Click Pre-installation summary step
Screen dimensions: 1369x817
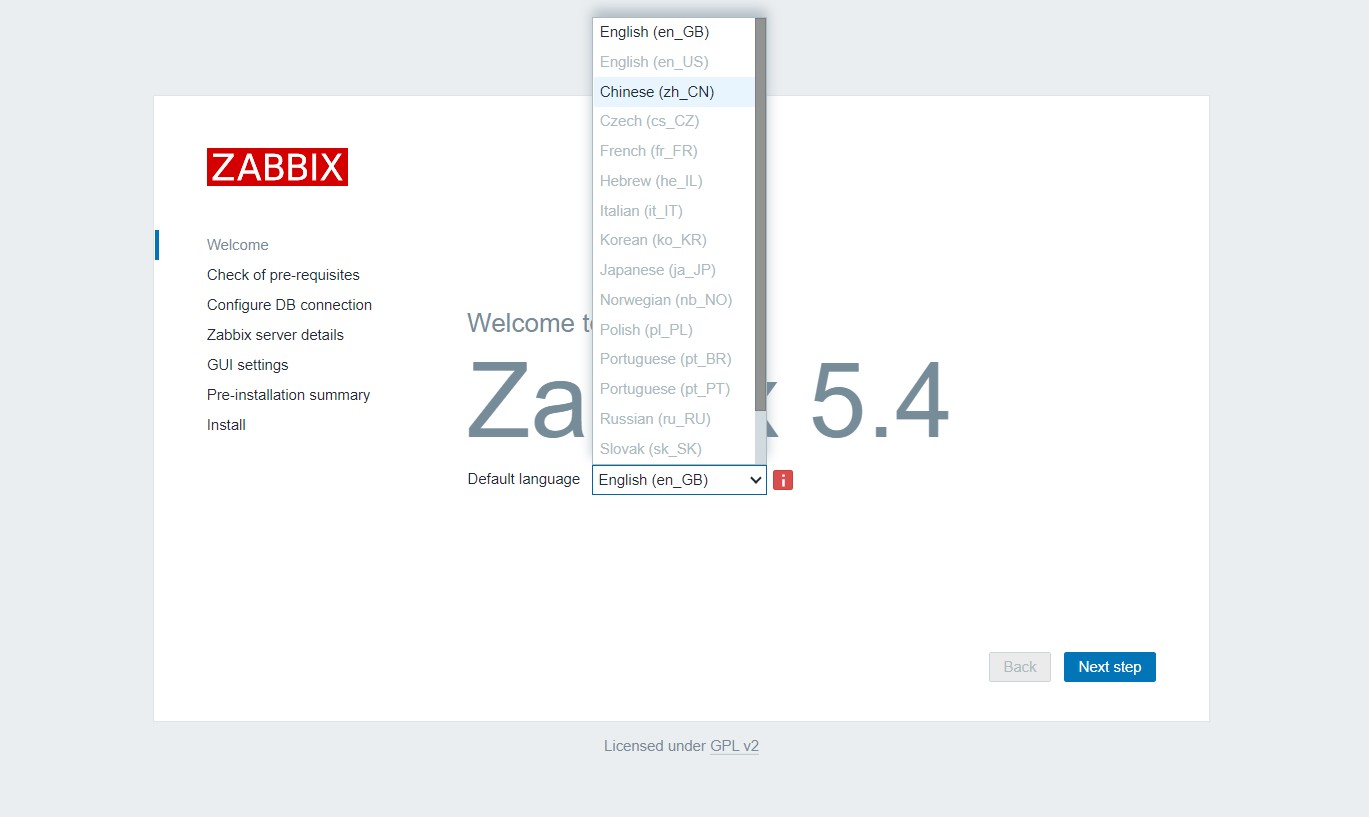pyautogui.click(x=288, y=395)
